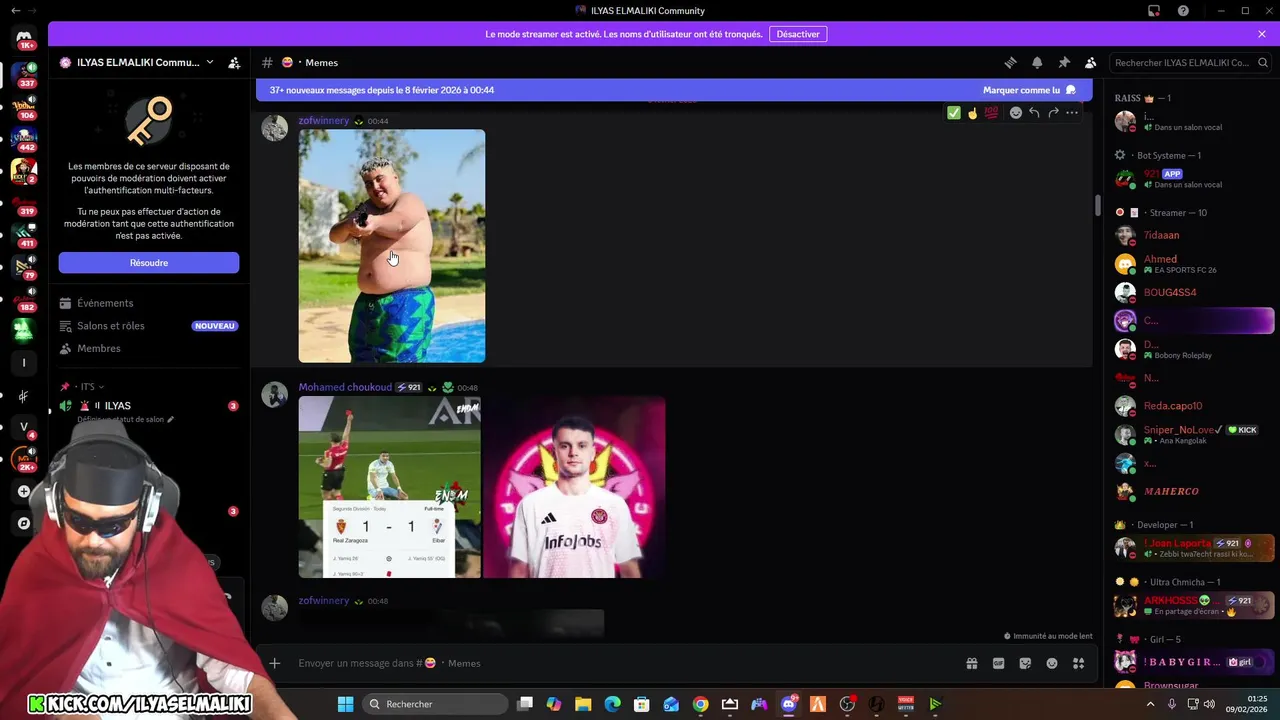Open the ILYAS voice channel

[x=149, y=406]
